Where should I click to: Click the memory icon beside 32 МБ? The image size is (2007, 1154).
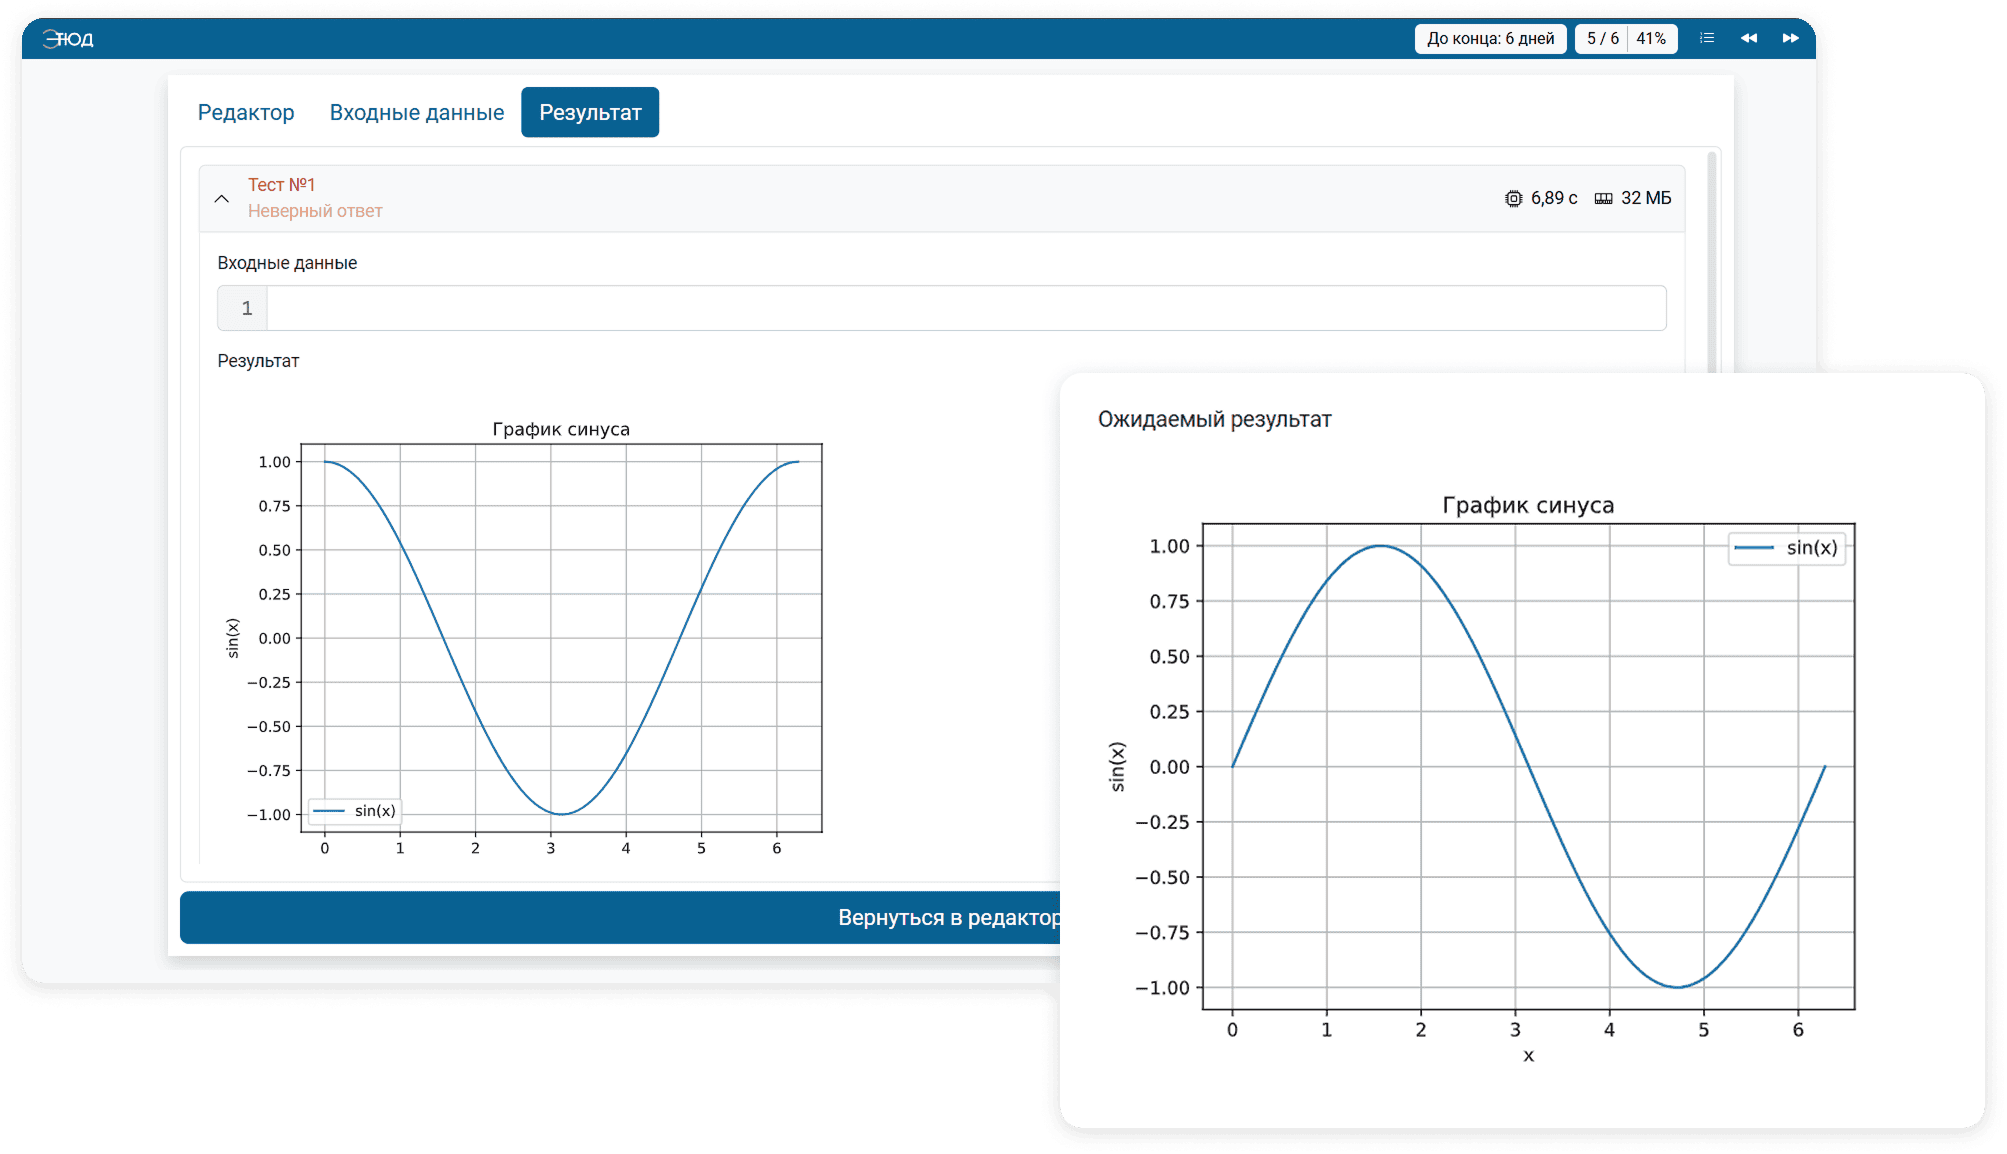coord(1603,198)
